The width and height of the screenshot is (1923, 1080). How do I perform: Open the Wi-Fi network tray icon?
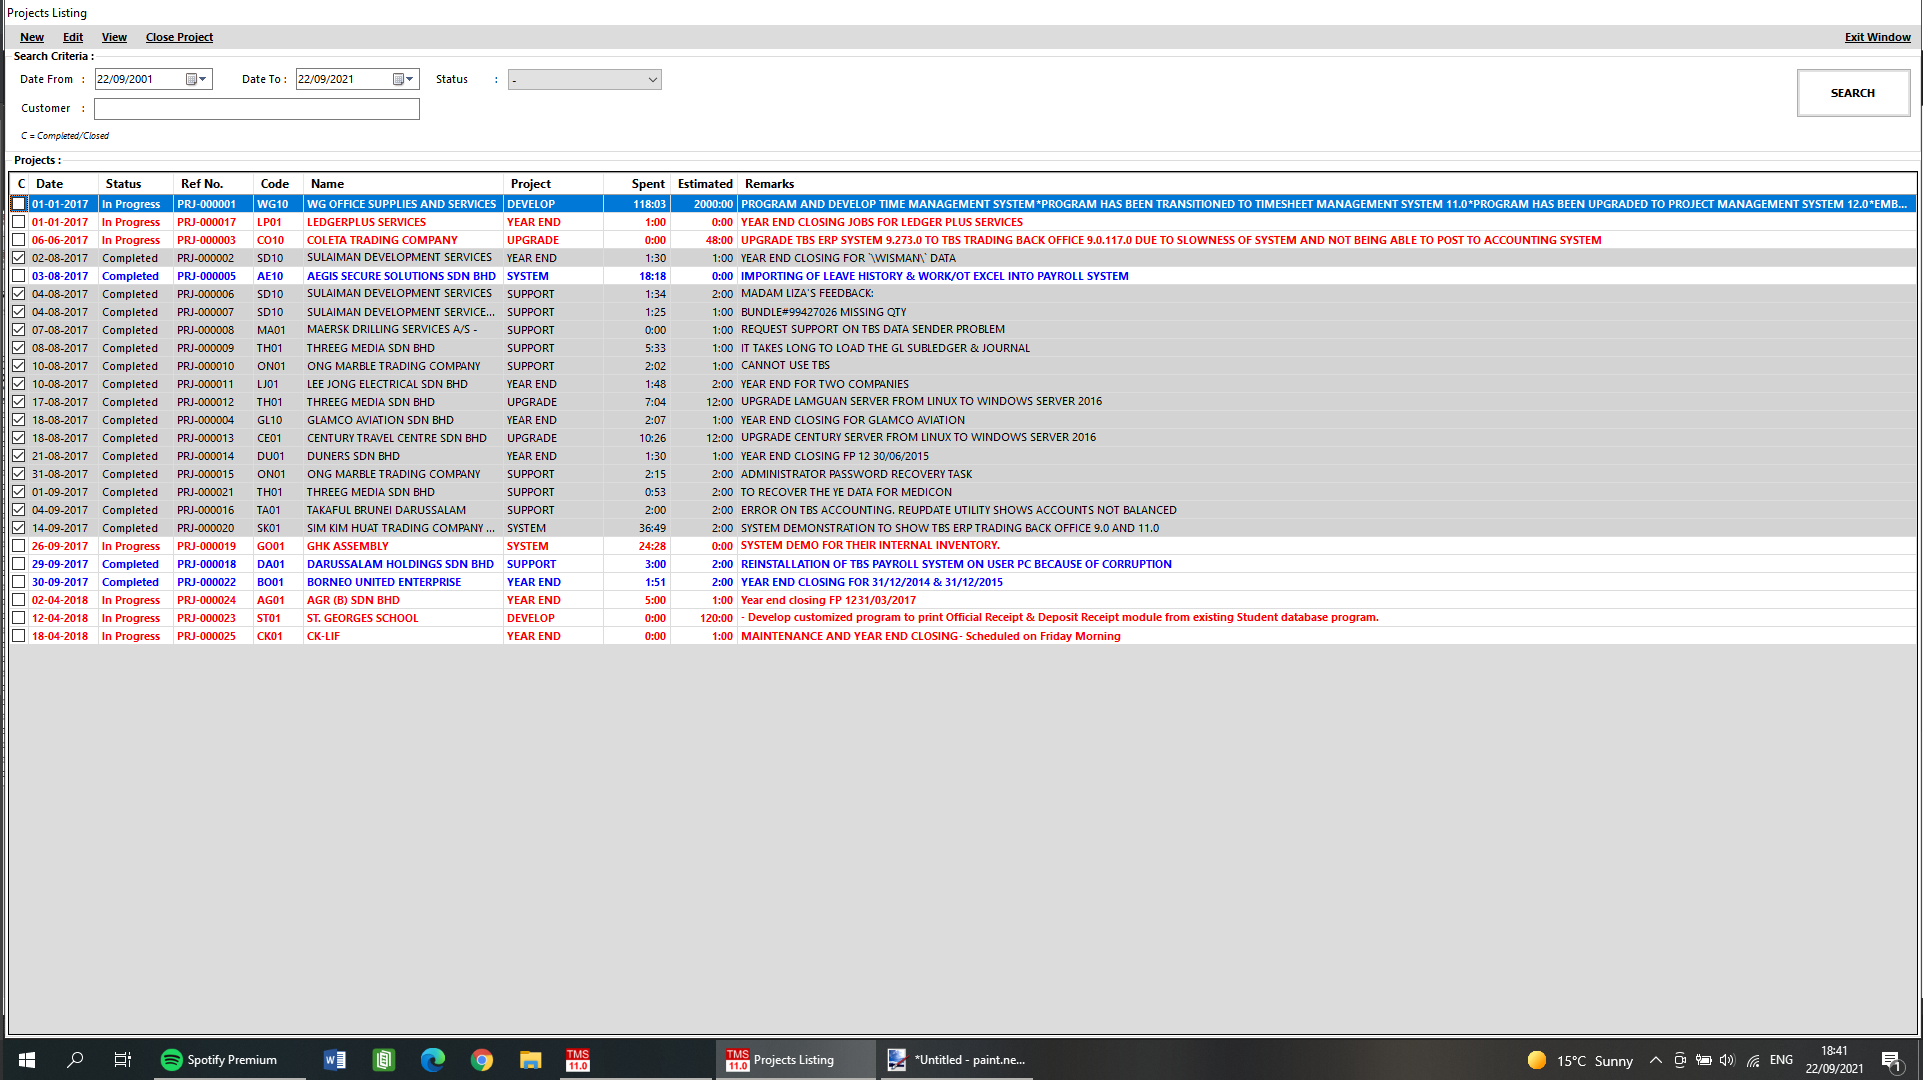(1753, 1060)
